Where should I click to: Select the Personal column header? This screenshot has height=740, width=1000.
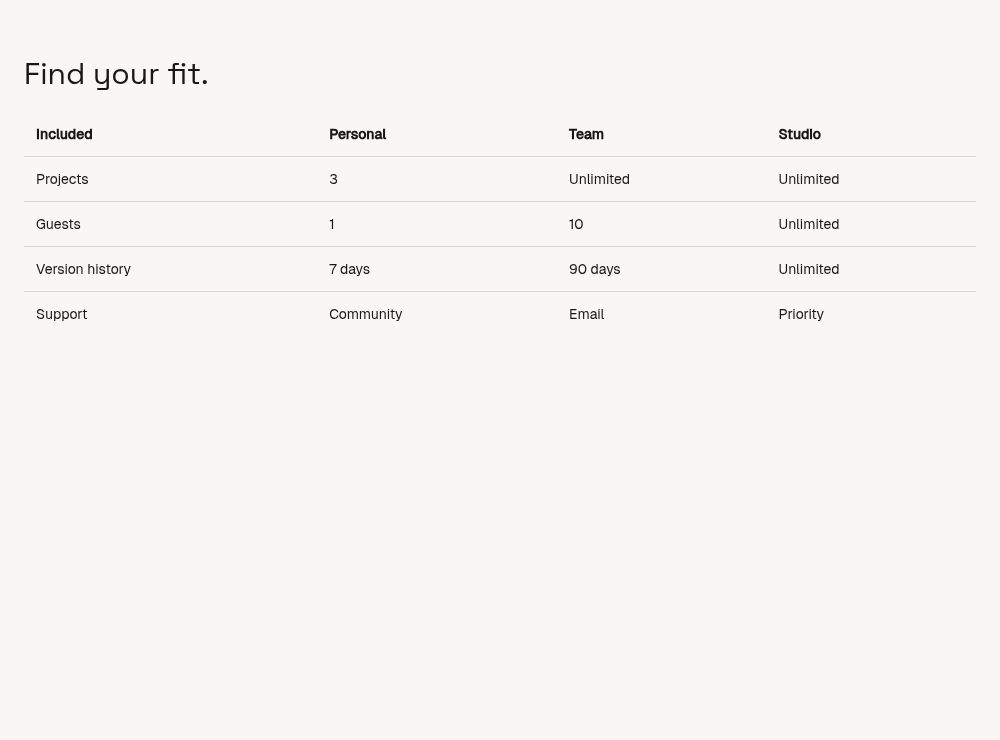point(358,134)
